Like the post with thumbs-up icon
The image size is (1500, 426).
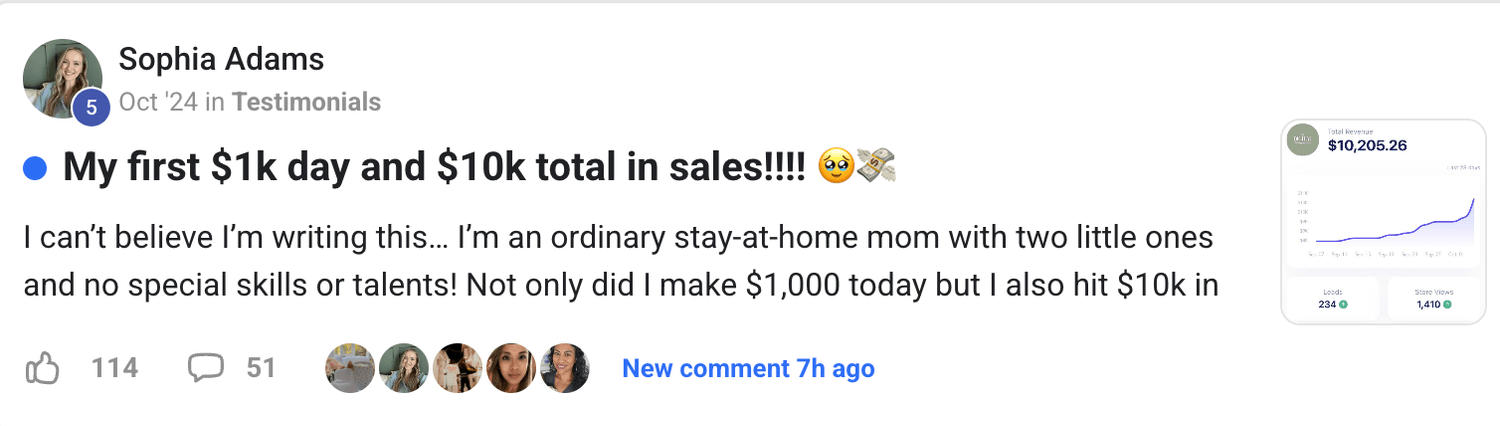42,369
